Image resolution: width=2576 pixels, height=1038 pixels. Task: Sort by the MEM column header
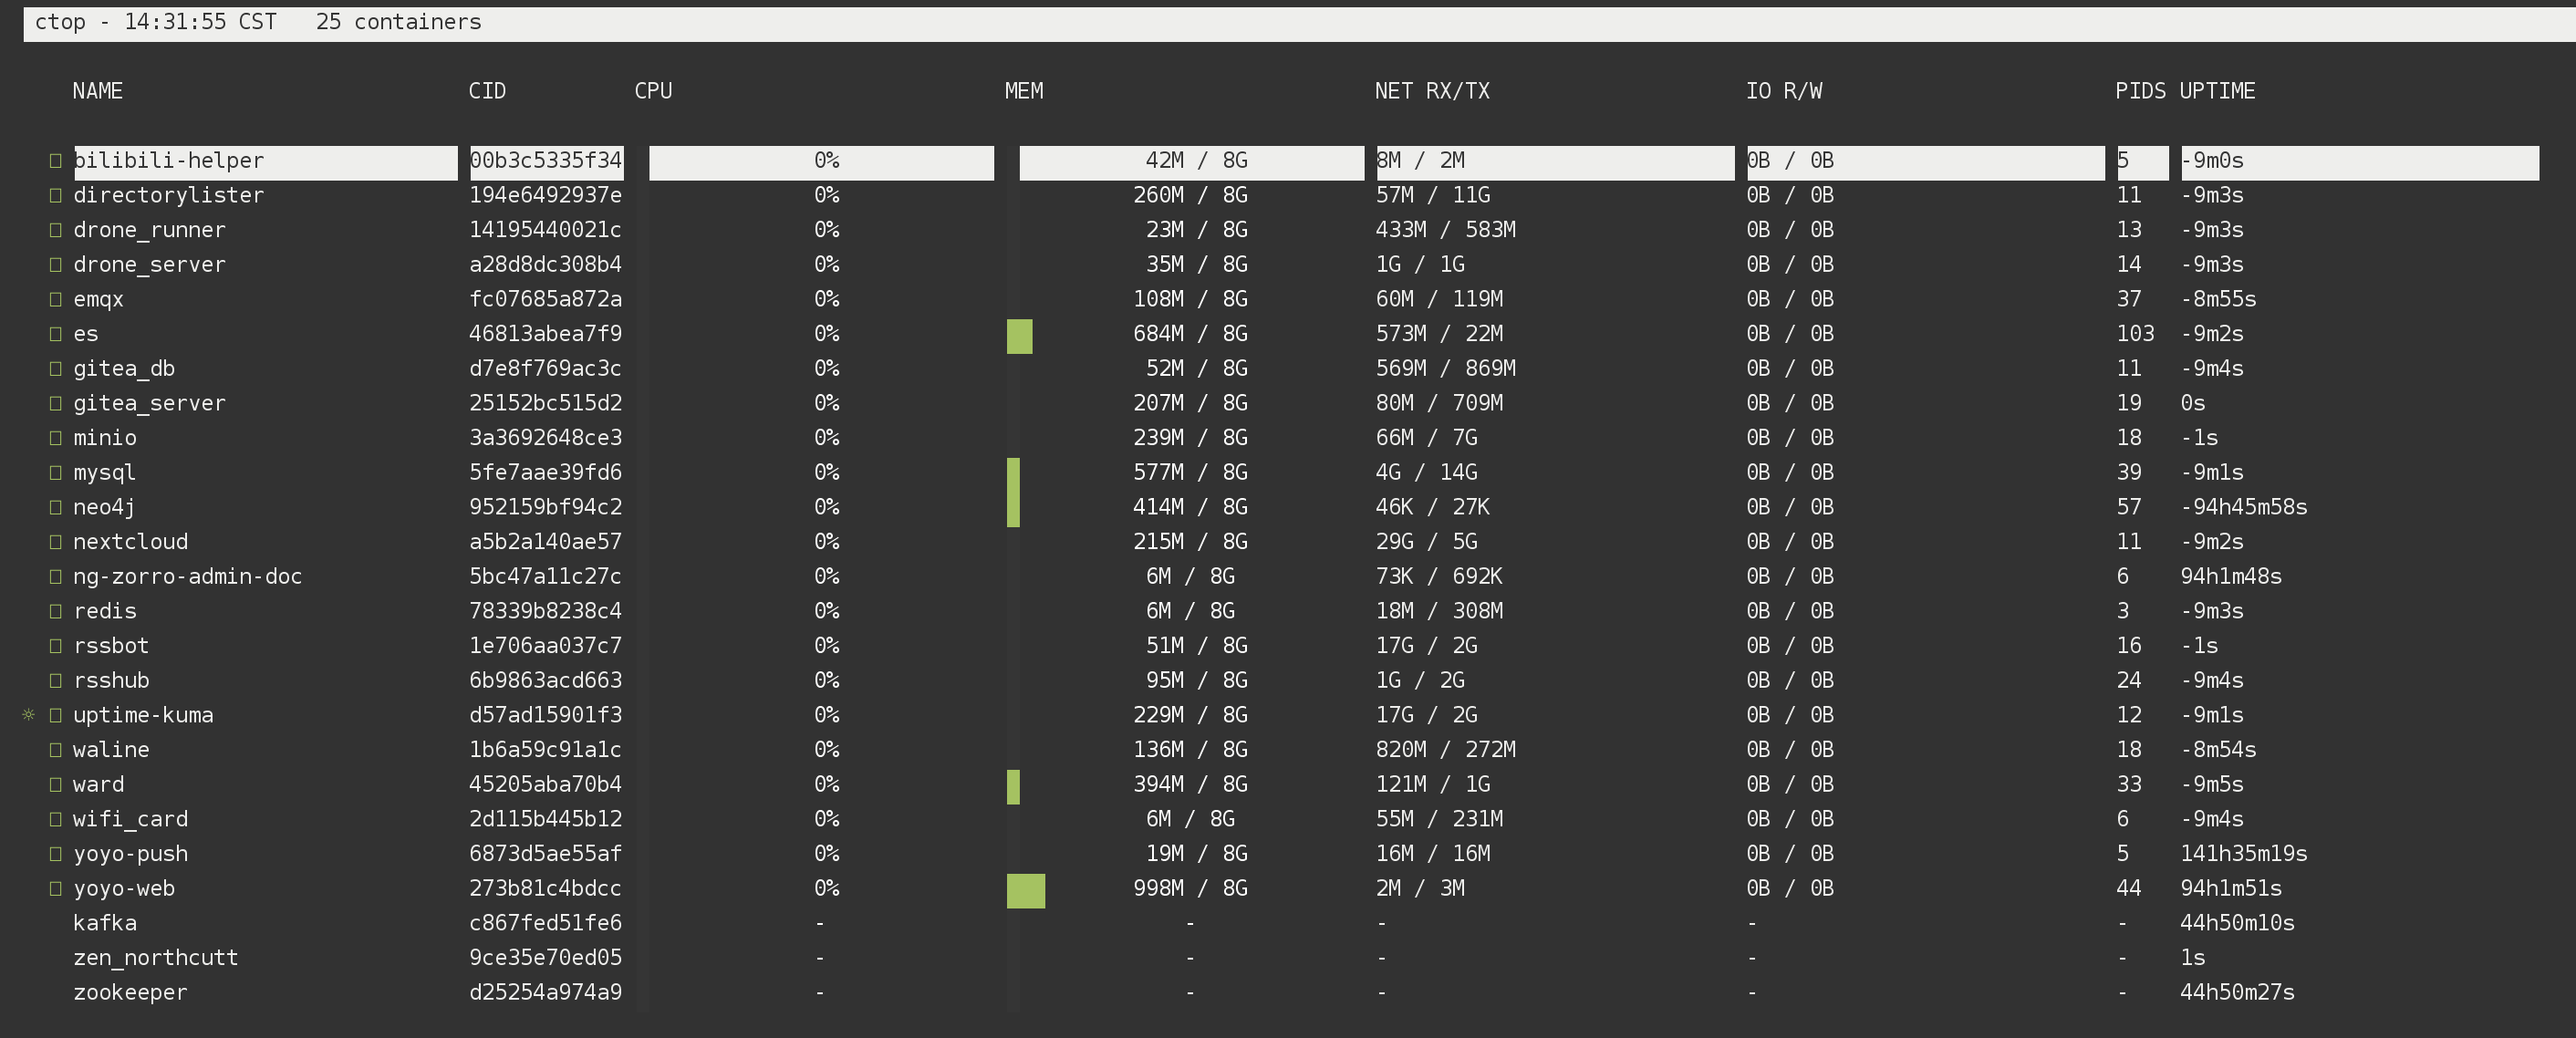coord(1024,91)
